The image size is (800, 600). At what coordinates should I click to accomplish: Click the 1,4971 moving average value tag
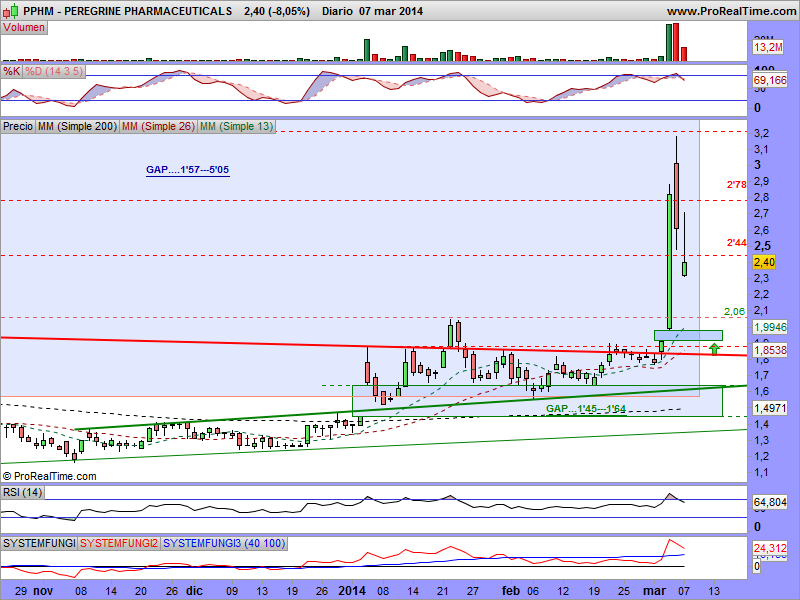770,408
